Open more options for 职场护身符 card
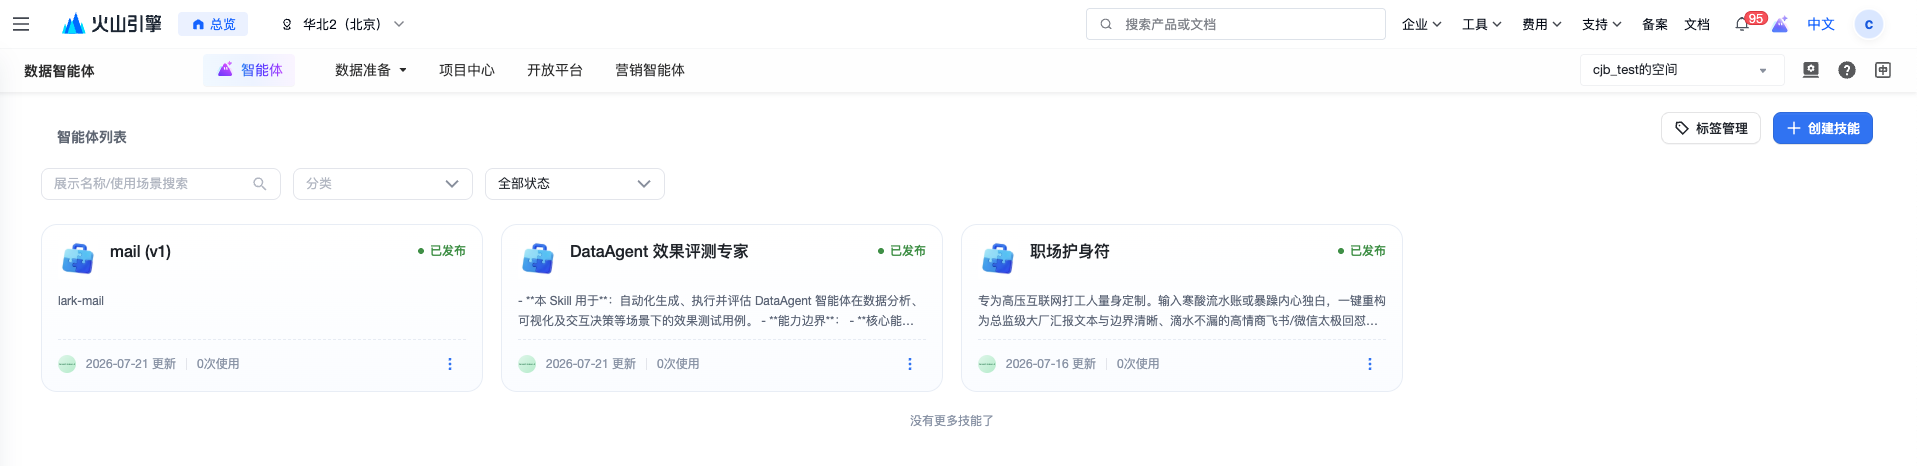 tap(1370, 364)
